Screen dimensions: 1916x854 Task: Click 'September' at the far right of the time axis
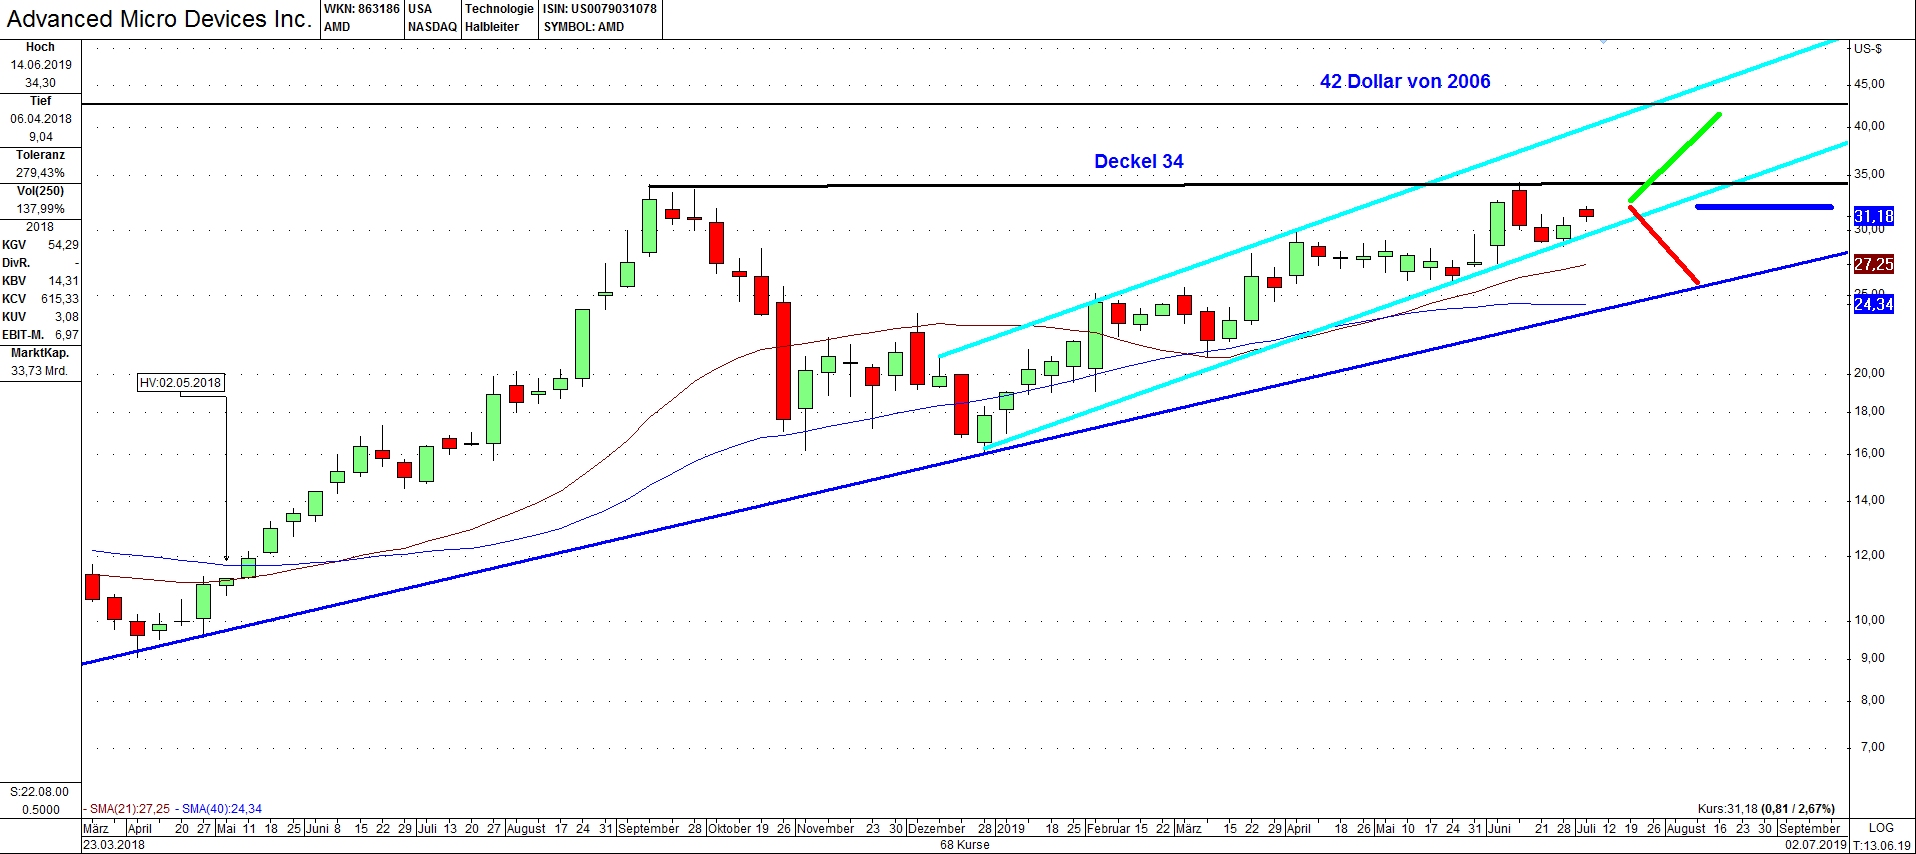(1809, 828)
